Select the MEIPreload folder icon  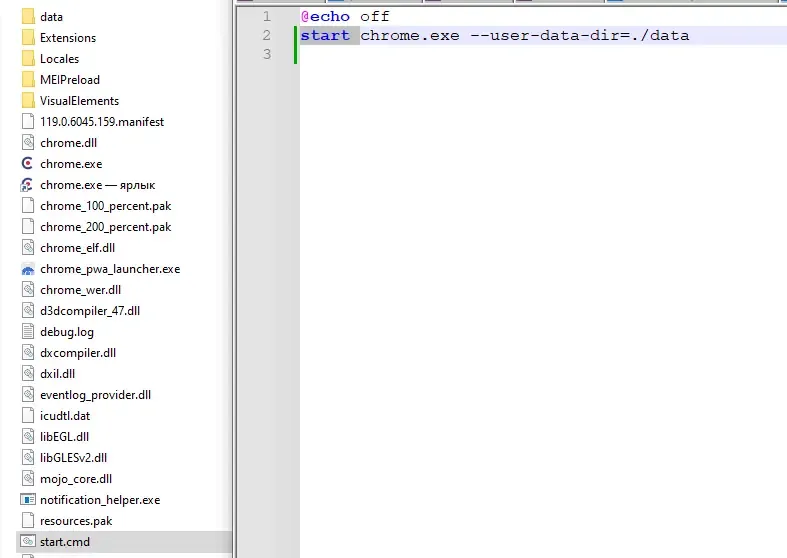(28, 80)
